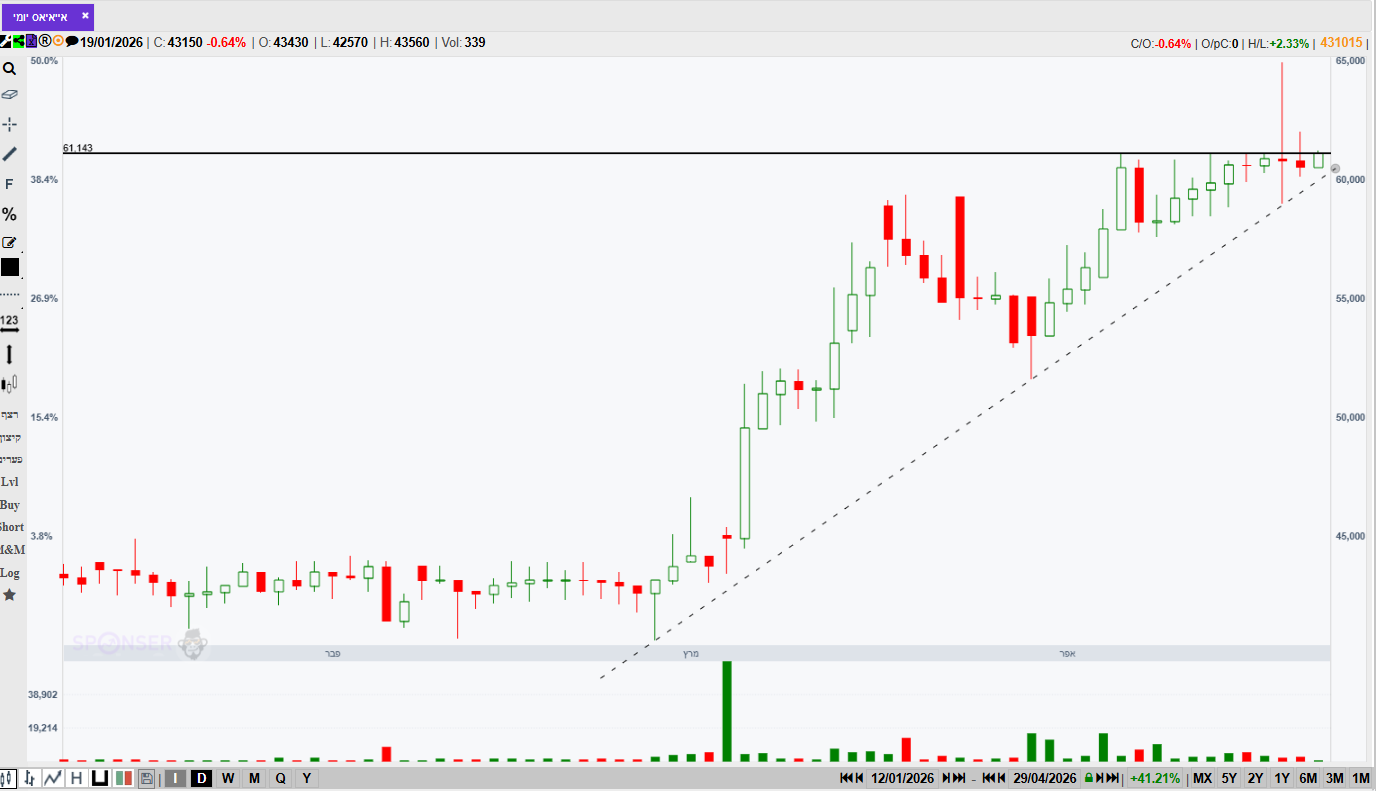Click the star favorite icon

pos(9,595)
